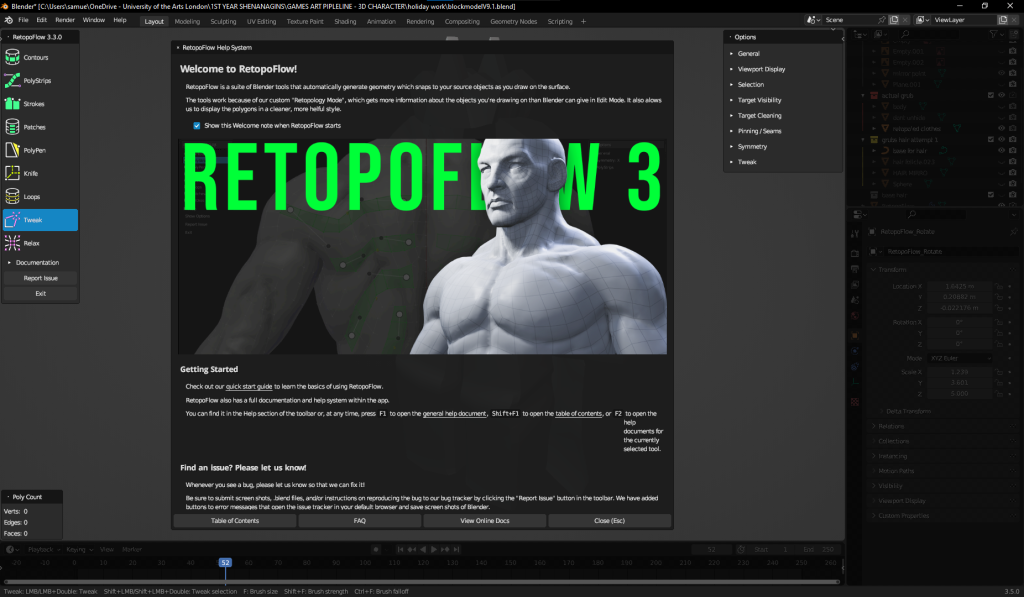Click the timeline horizontal scrollbar
1024x597 pixels.
[x=421, y=581]
